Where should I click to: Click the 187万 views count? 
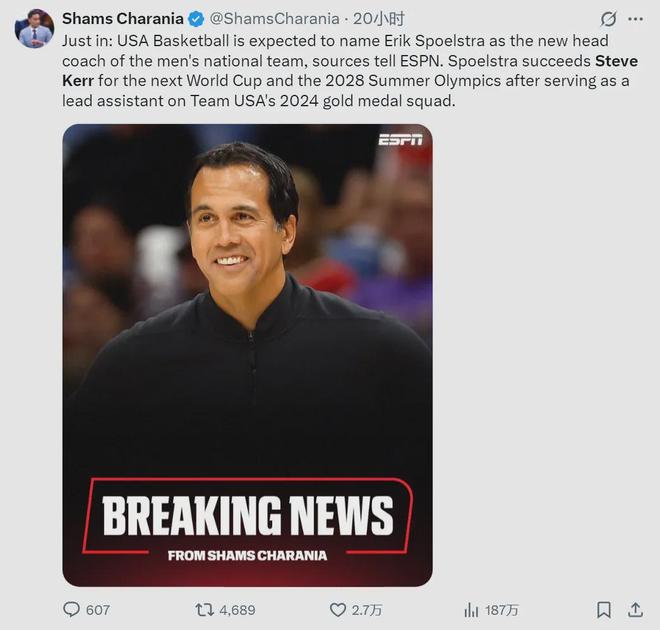pos(502,609)
